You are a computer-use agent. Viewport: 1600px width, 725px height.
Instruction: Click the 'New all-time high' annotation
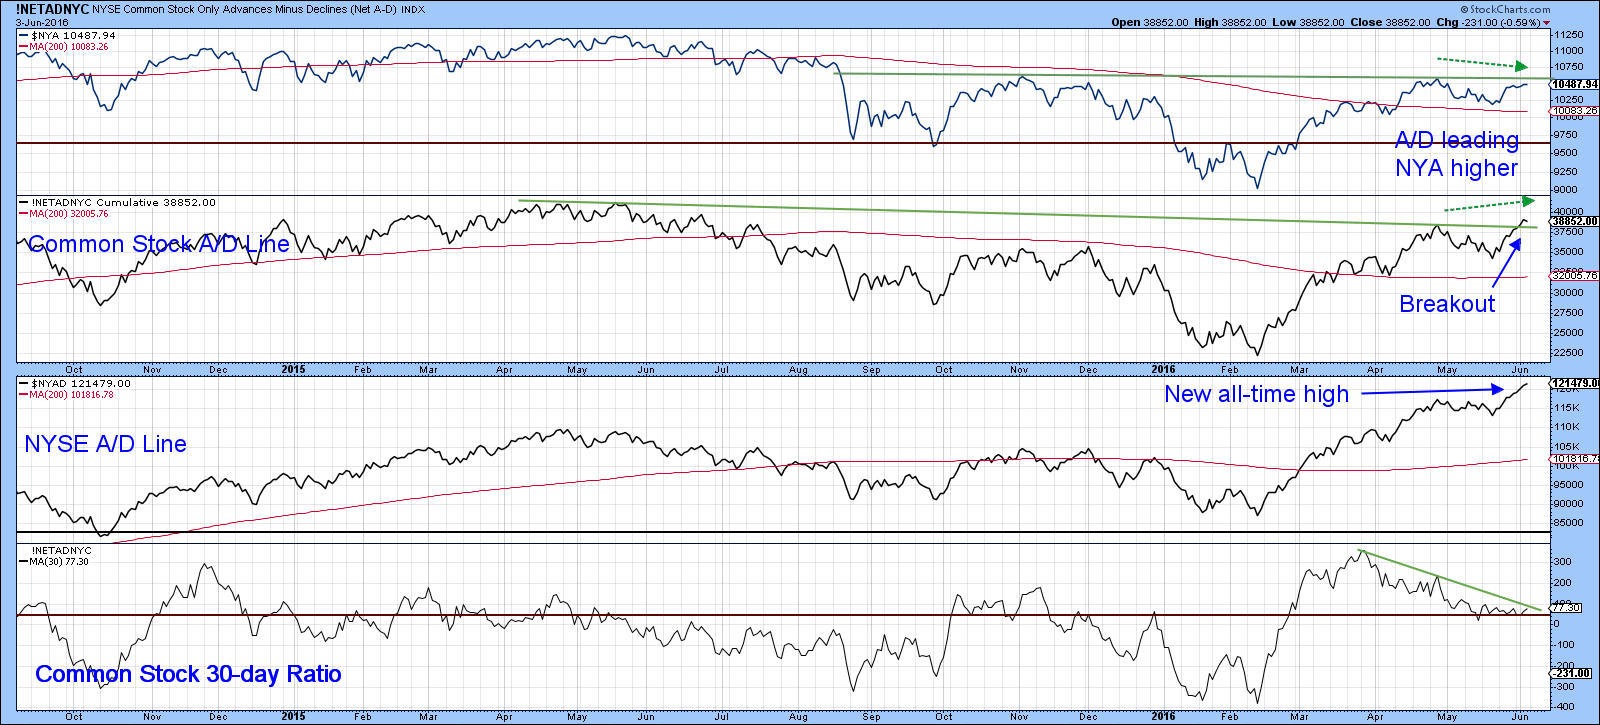(1257, 394)
